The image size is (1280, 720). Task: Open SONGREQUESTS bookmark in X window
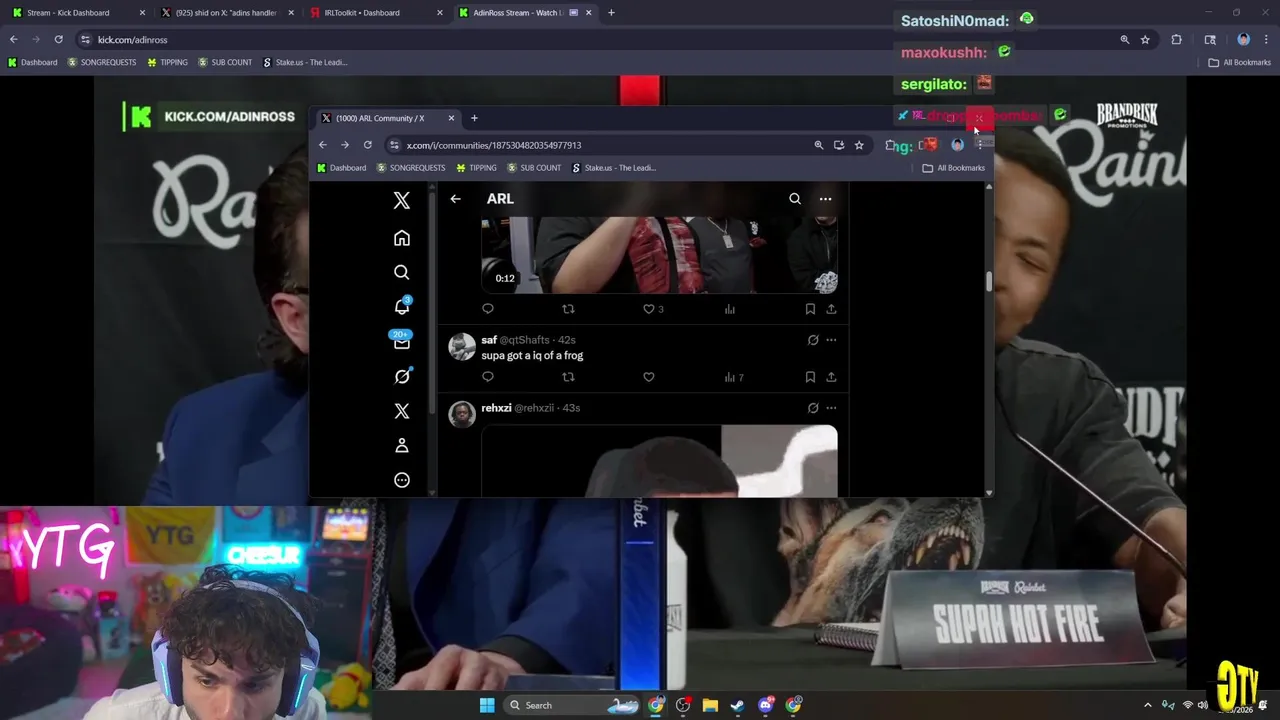click(x=411, y=168)
